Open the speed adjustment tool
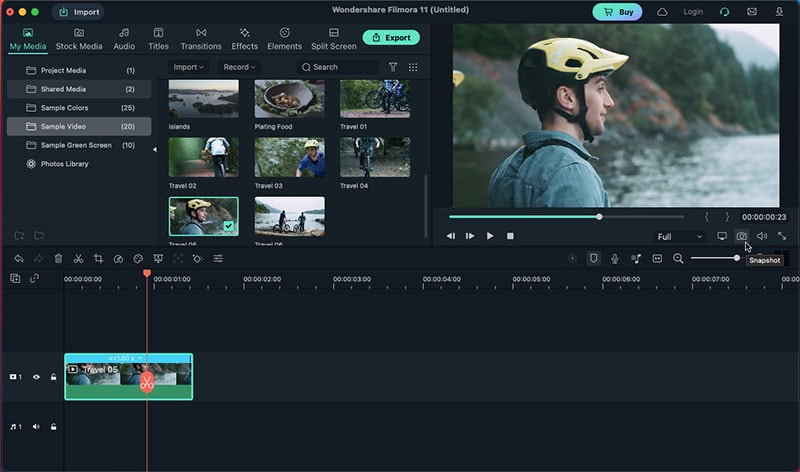The image size is (800, 472). tap(118, 258)
